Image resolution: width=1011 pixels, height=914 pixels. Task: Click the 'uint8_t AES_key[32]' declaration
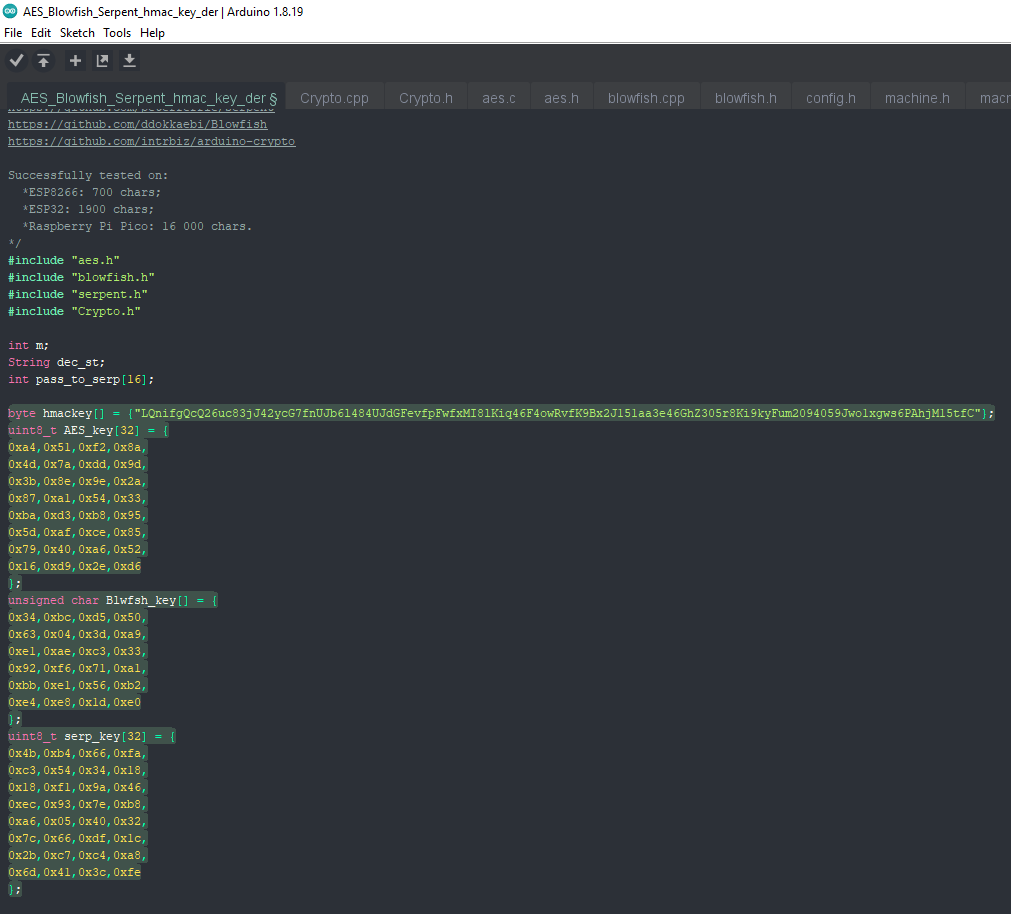[88, 431]
